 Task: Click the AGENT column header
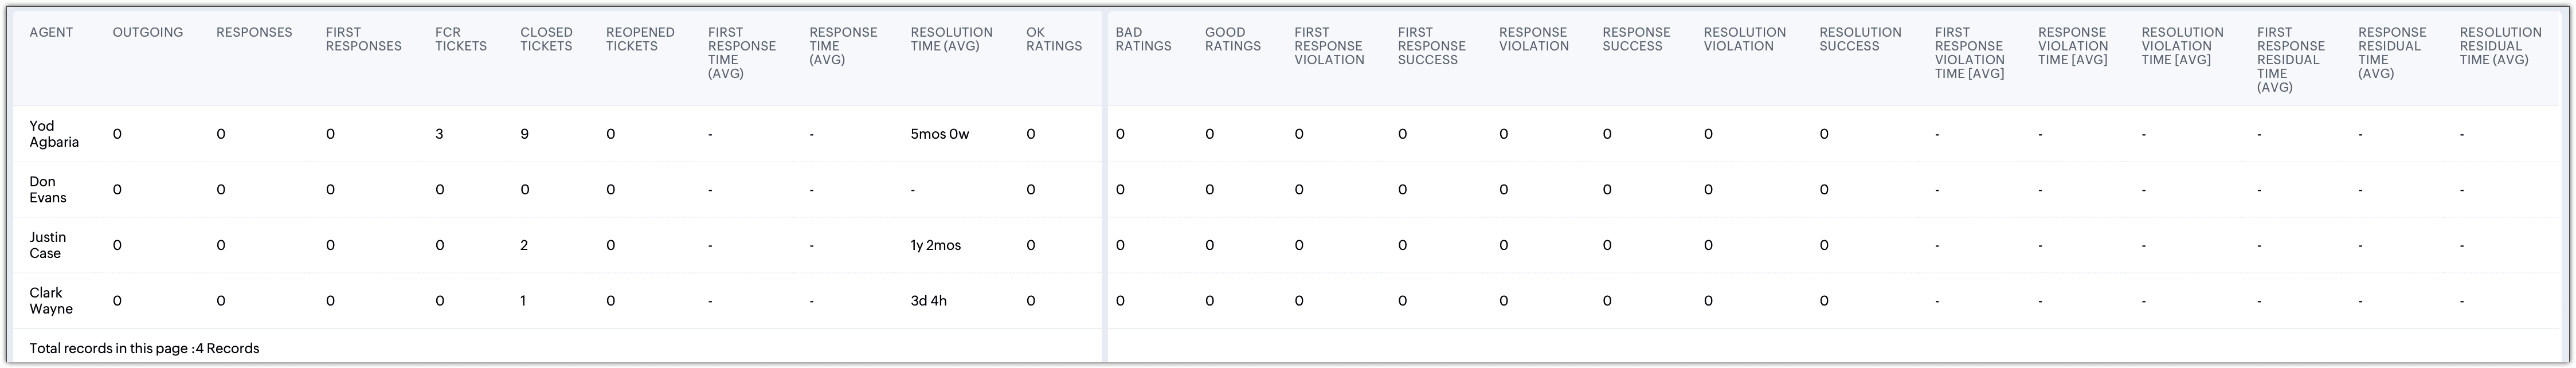51,32
